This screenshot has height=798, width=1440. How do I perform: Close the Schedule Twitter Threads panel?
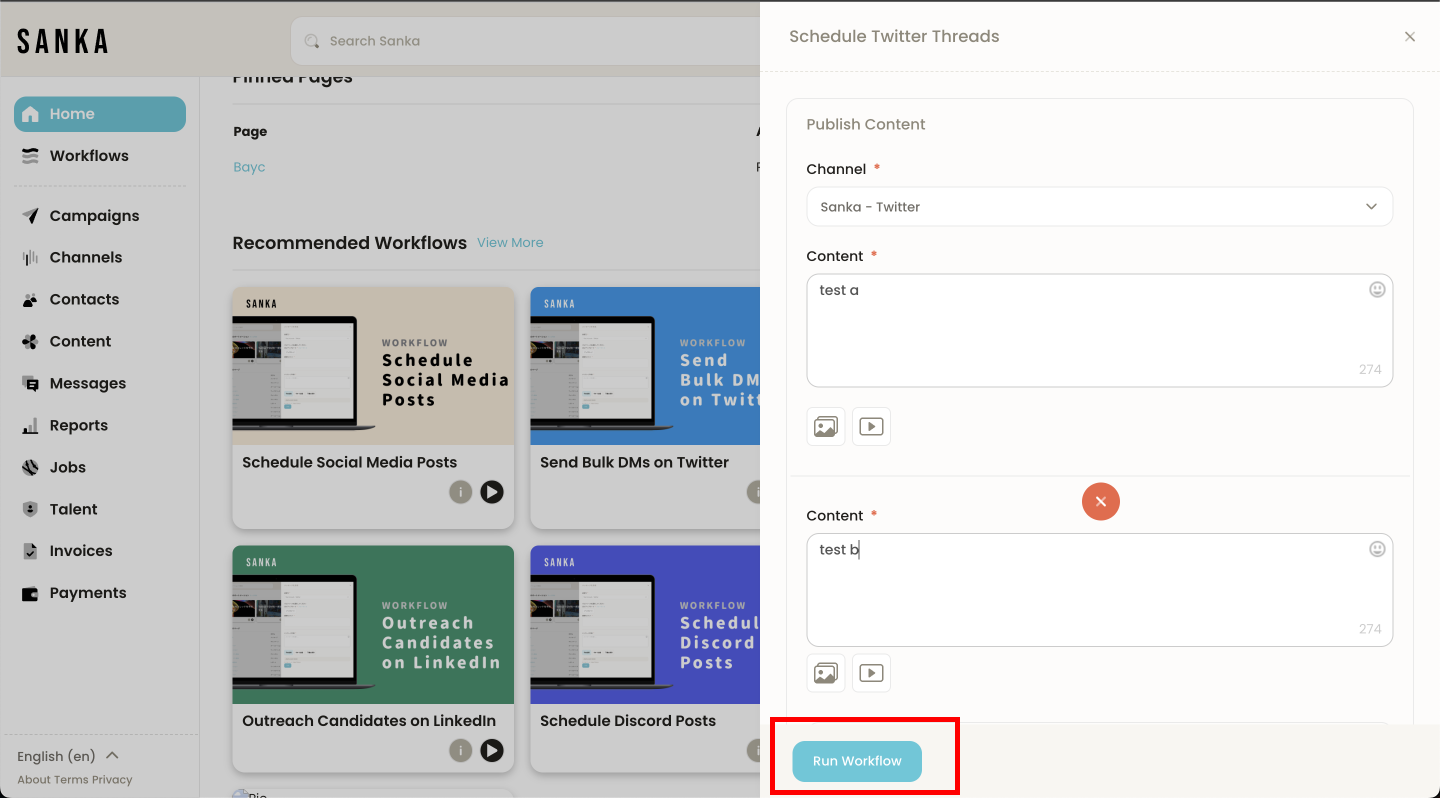point(1409,37)
